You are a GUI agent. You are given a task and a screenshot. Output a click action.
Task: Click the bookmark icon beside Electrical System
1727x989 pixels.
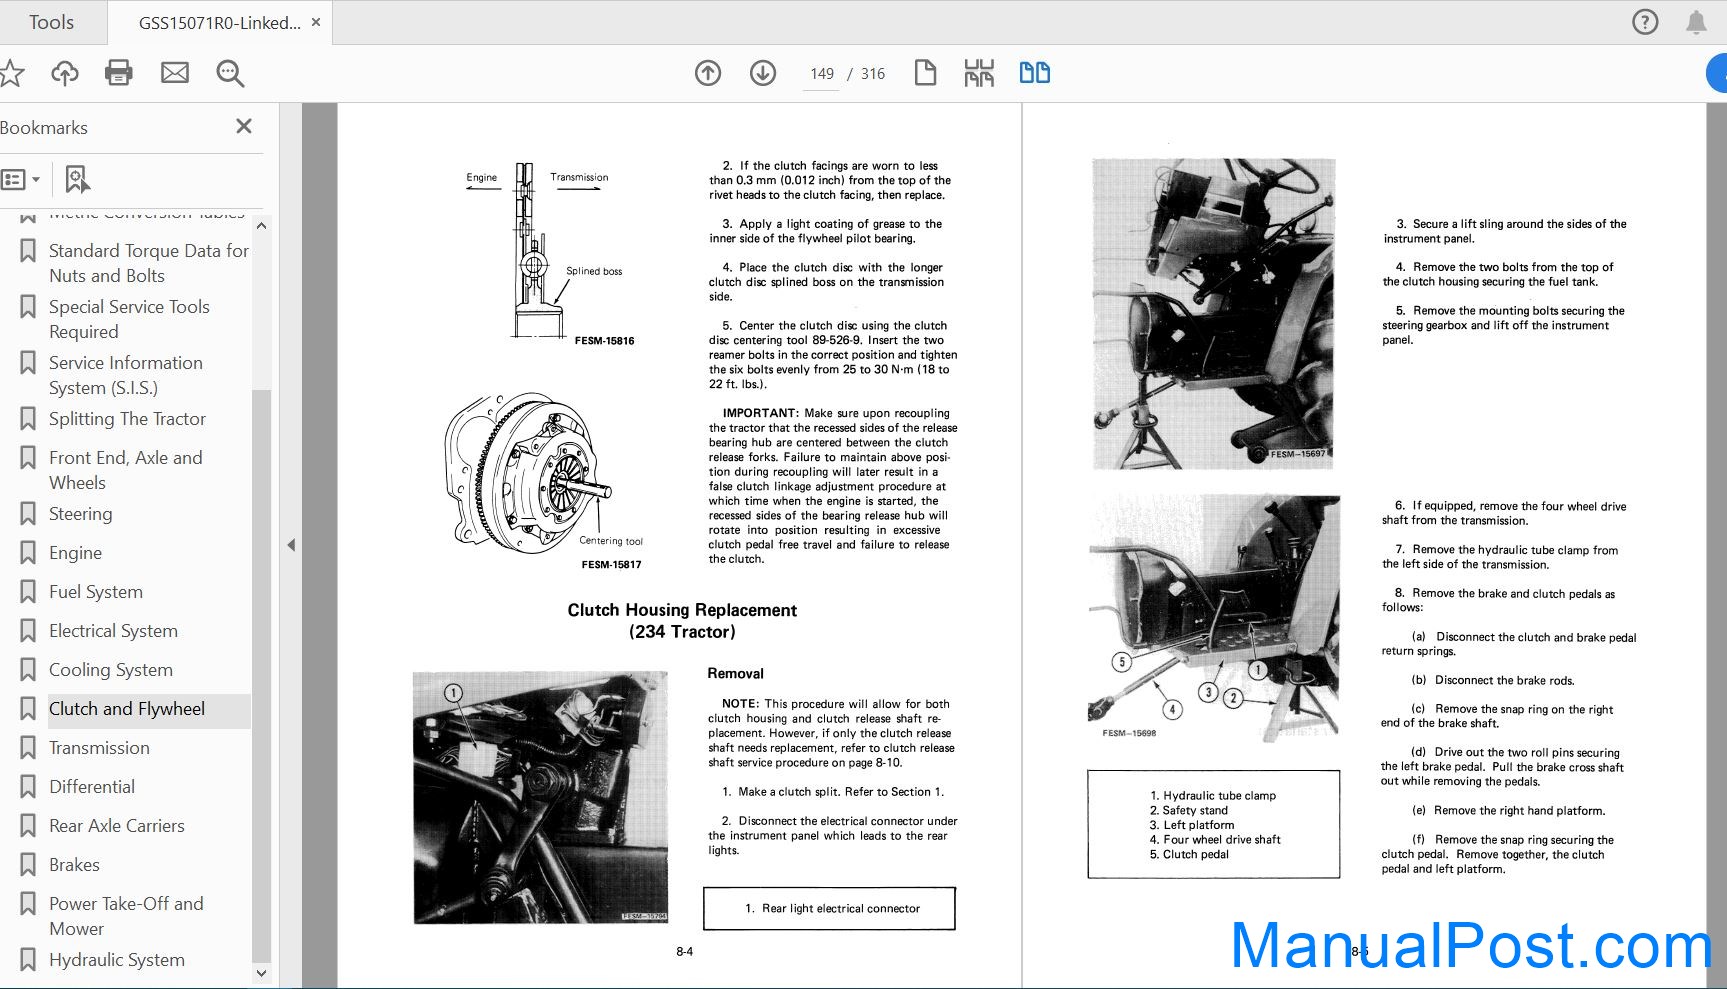pyautogui.click(x=28, y=630)
